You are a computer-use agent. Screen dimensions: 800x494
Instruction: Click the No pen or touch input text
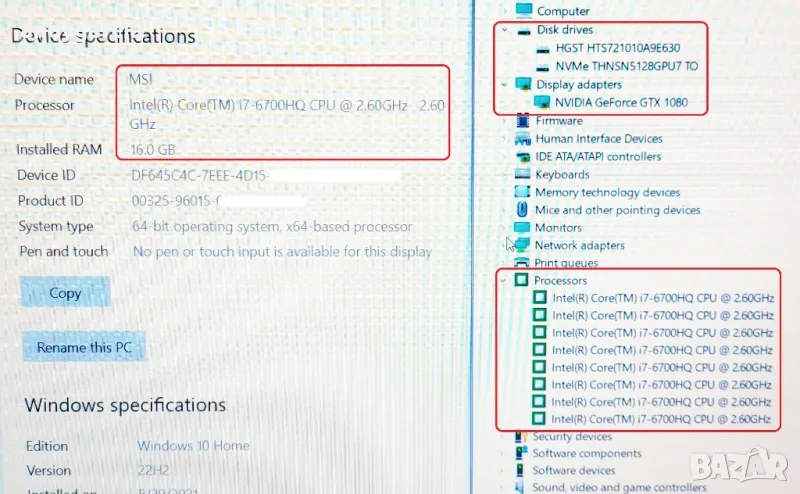click(282, 252)
